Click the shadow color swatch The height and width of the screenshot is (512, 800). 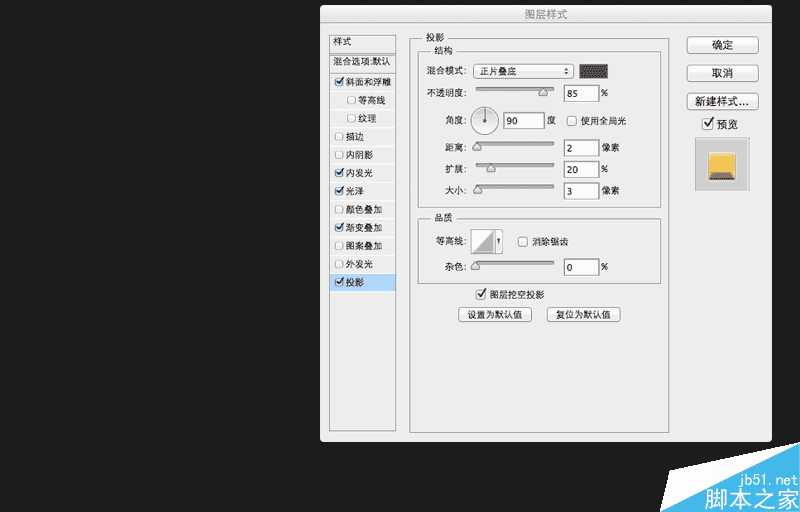coord(594,71)
